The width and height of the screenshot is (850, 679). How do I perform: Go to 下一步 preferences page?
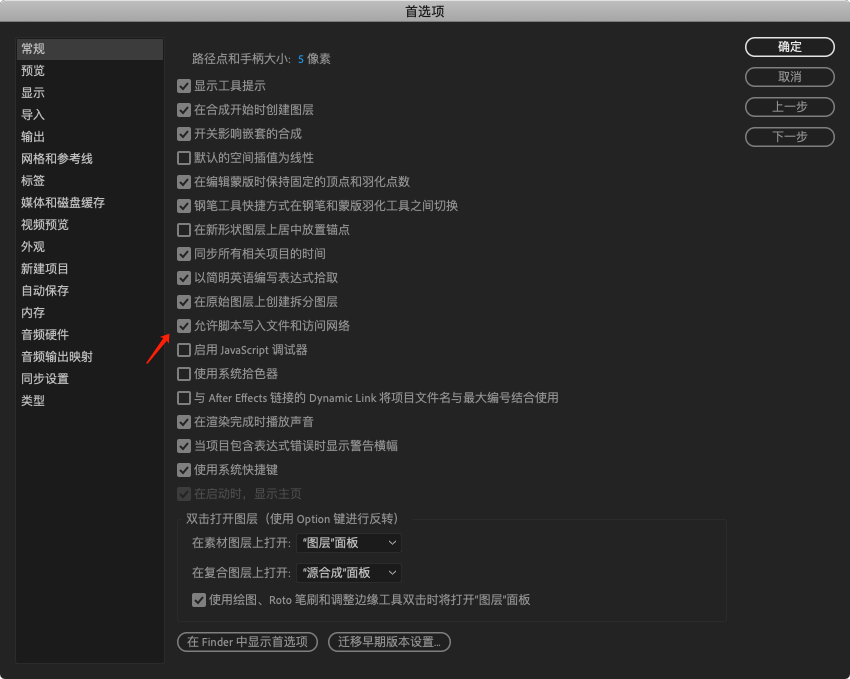click(x=789, y=137)
